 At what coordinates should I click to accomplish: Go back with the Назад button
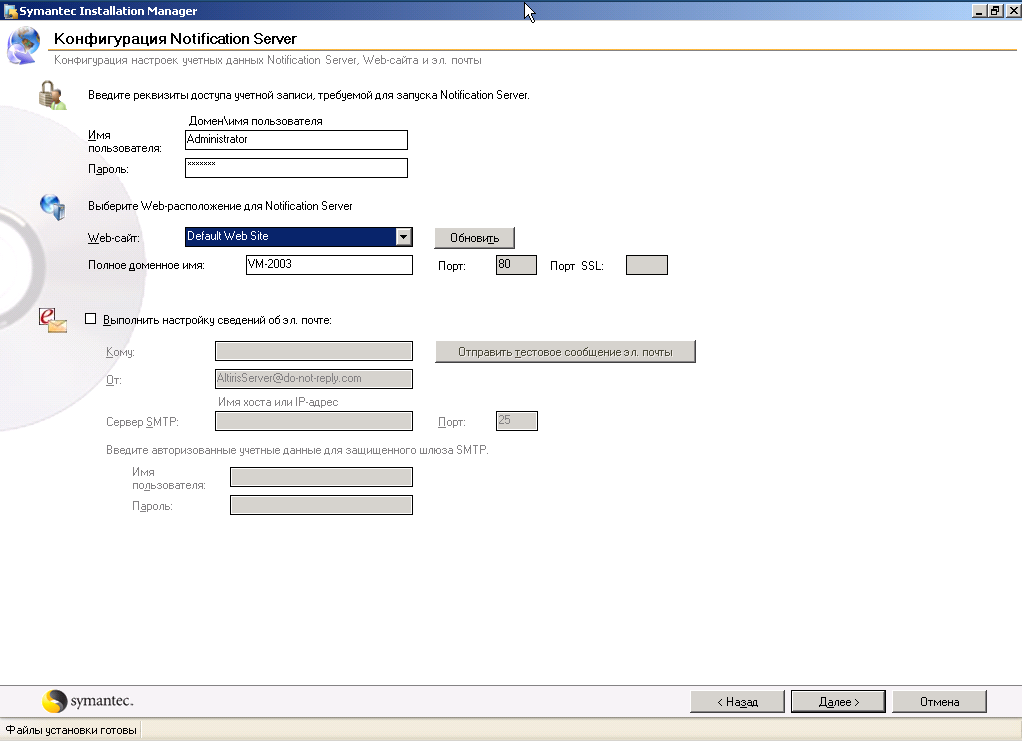pos(737,702)
